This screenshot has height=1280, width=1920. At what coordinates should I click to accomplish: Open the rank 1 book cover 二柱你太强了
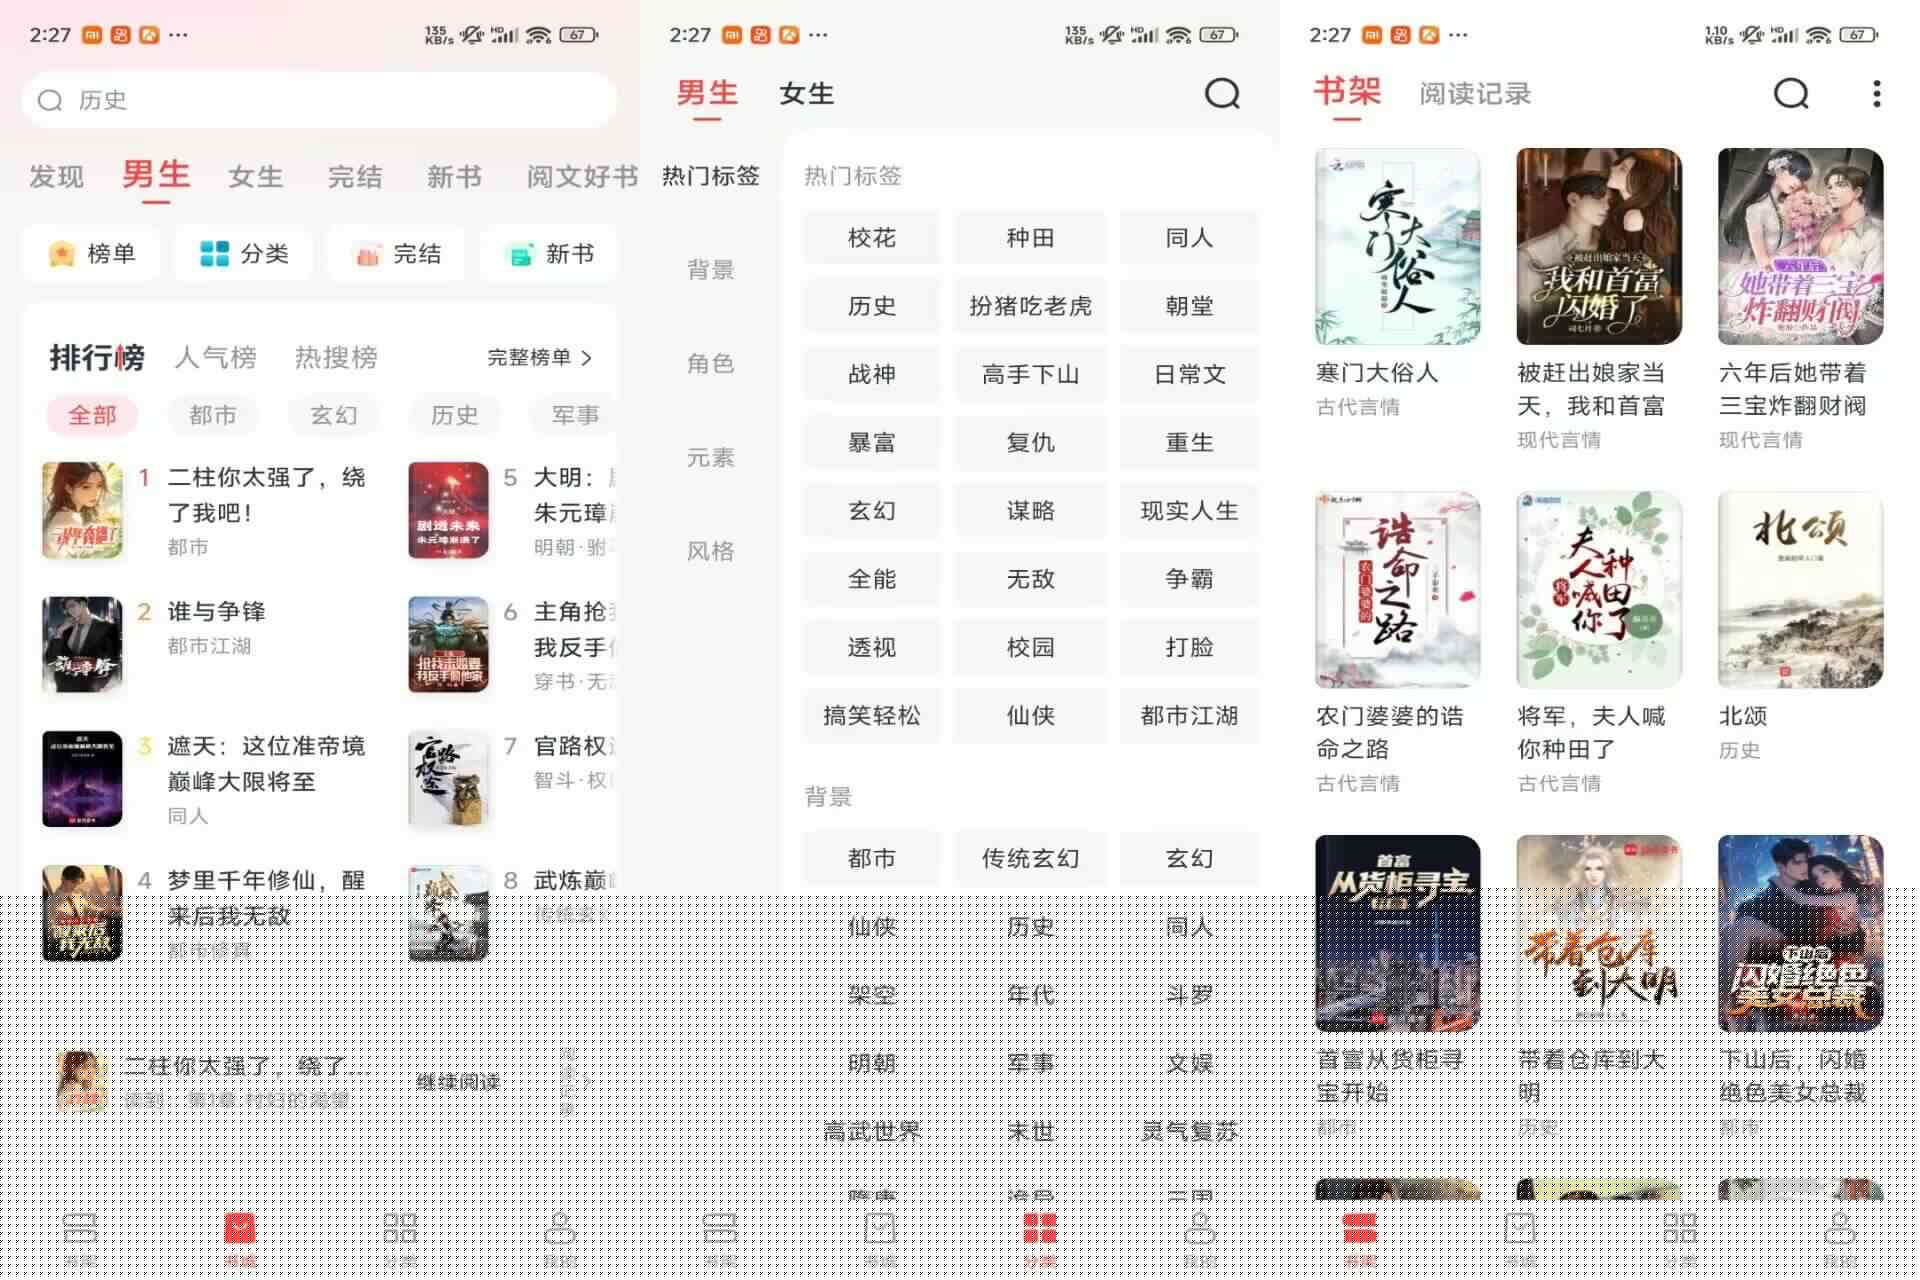[82, 510]
